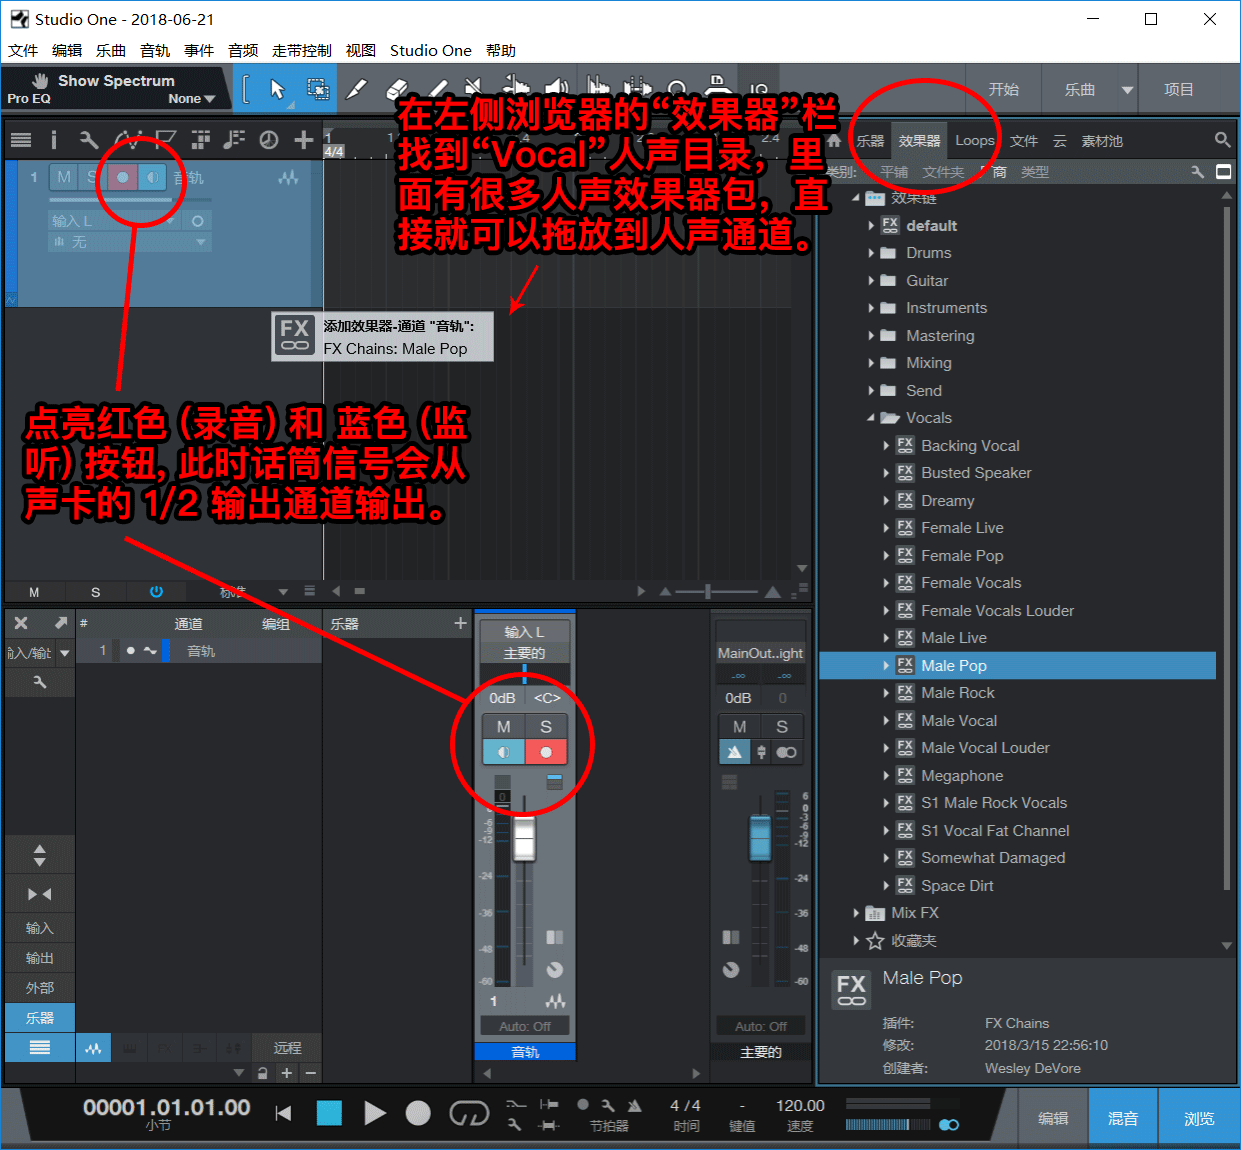Click the wrench options icon above track list
1241x1150 pixels.
[x=89, y=140]
